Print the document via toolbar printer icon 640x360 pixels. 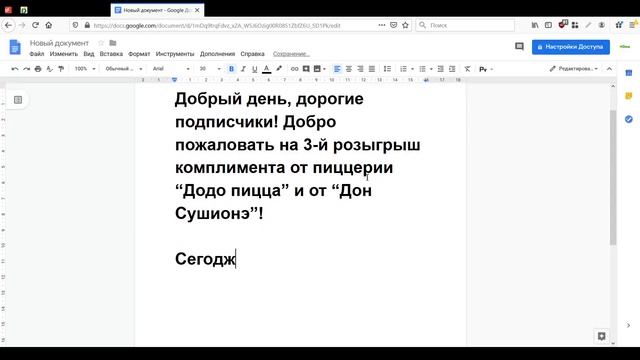click(x=38, y=69)
